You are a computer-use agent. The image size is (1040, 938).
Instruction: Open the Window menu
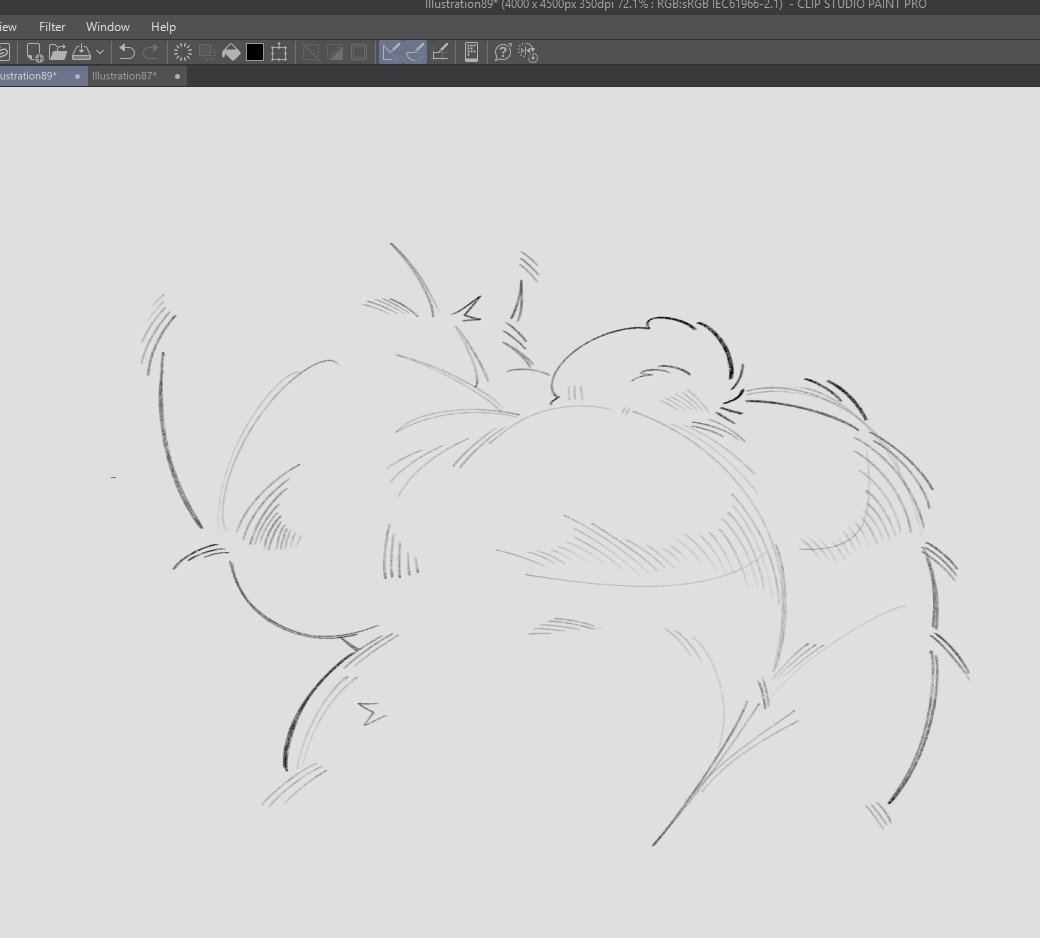(x=107, y=27)
